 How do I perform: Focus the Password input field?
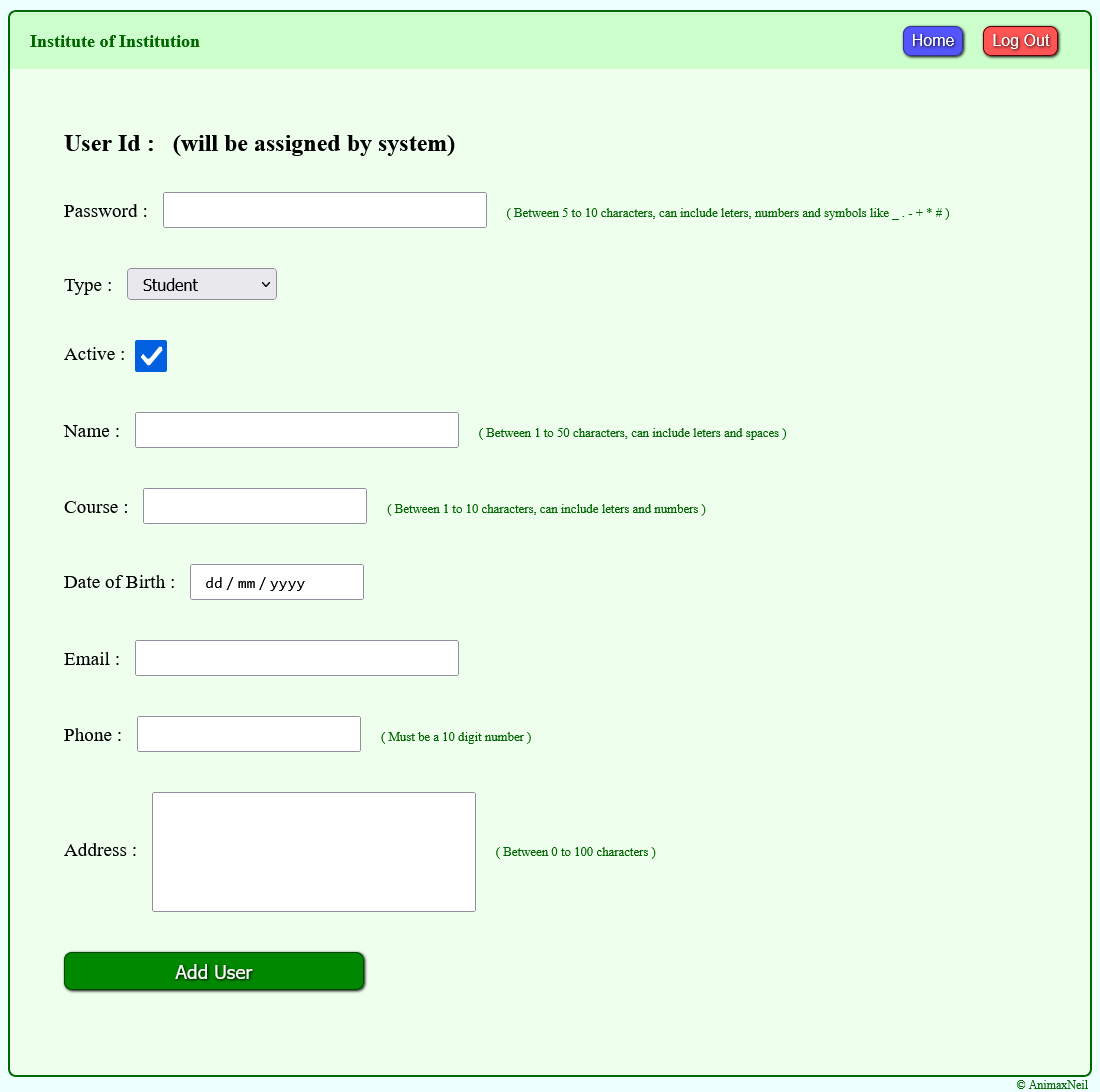click(325, 210)
